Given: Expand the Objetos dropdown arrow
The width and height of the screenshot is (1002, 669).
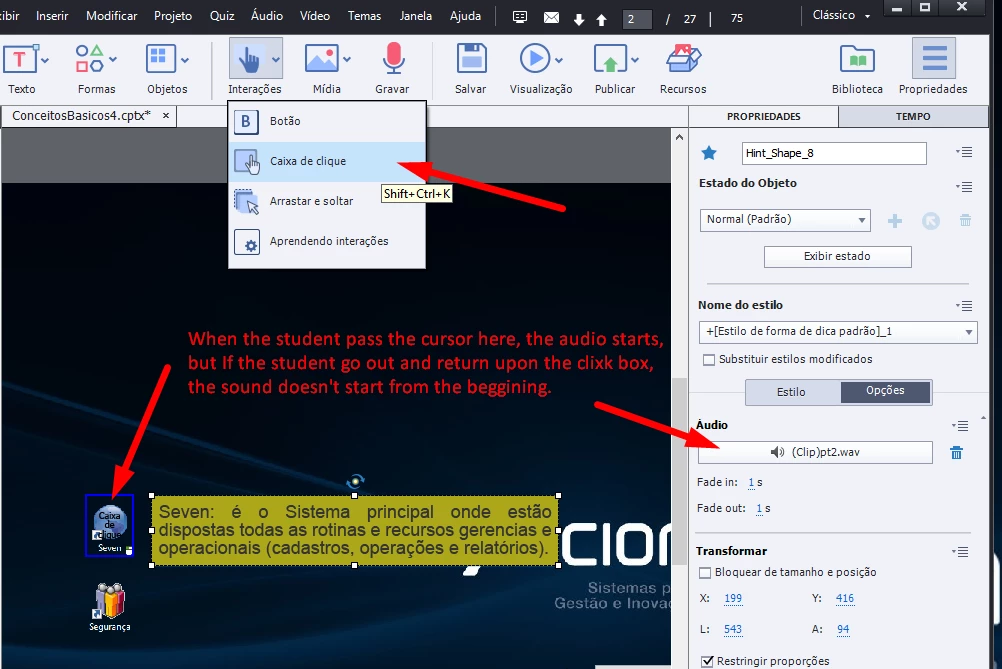Looking at the screenshot, I should [185, 60].
